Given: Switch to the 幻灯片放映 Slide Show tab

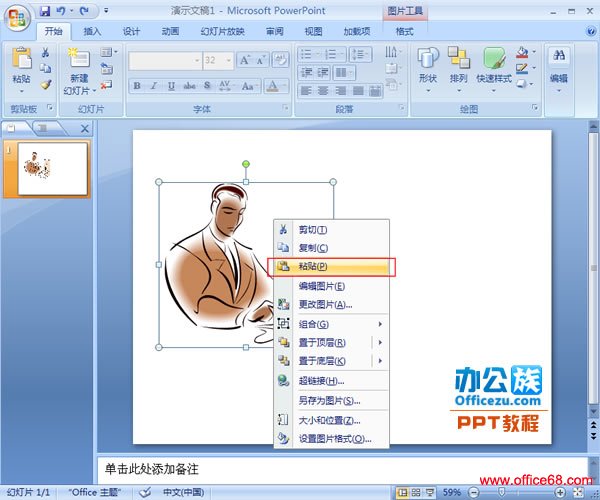Looking at the screenshot, I should [223, 31].
